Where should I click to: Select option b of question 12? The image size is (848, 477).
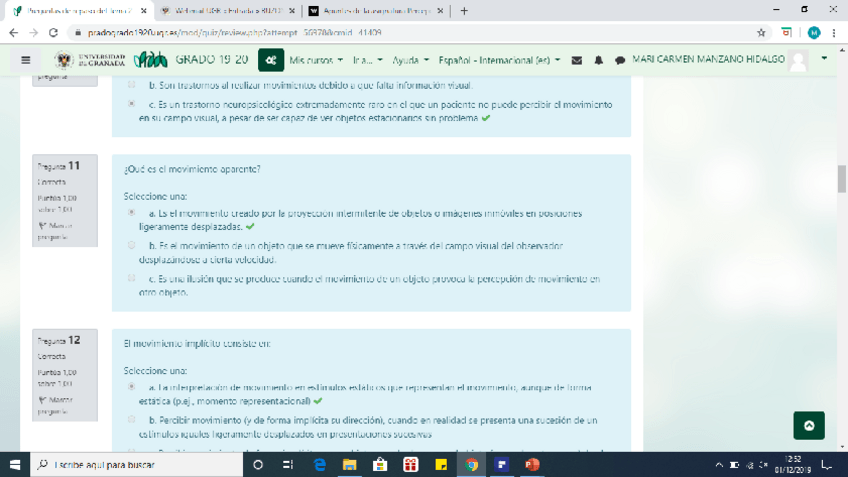[x=131, y=419]
